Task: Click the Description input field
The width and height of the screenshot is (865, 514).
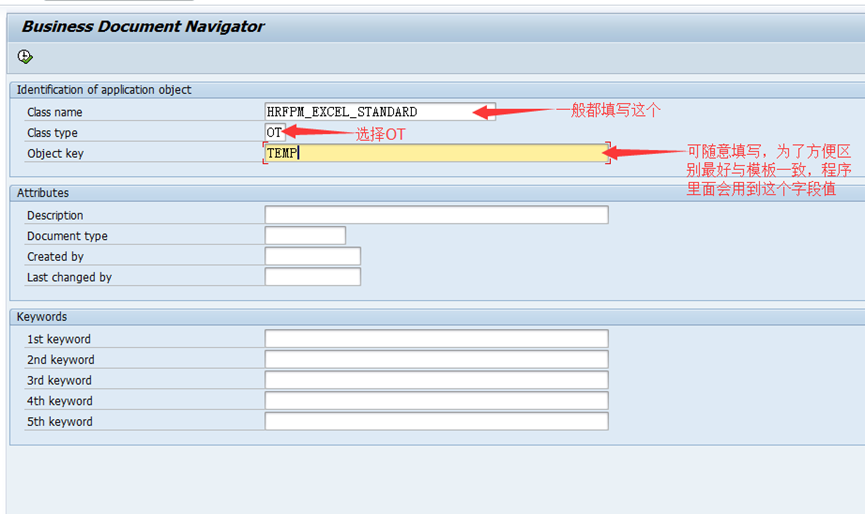Action: pyautogui.click(x=436, y=215)
